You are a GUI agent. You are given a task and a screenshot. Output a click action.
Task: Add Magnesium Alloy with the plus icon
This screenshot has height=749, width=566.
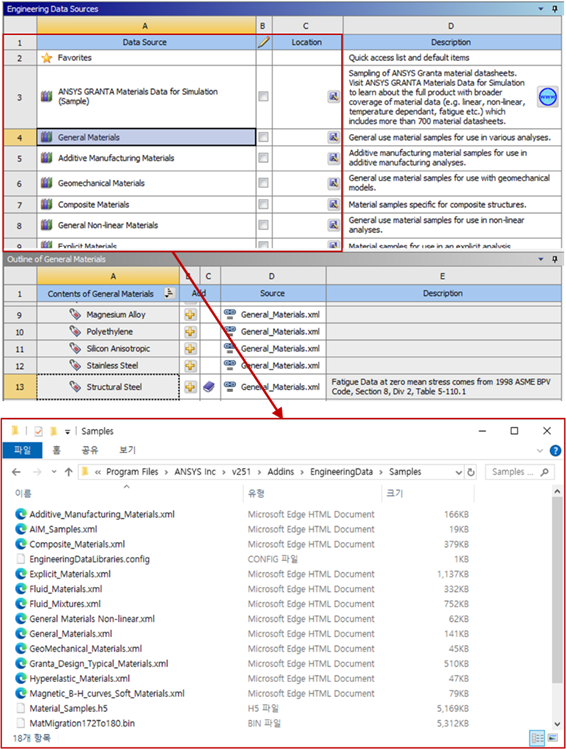[x=190, y=315]
